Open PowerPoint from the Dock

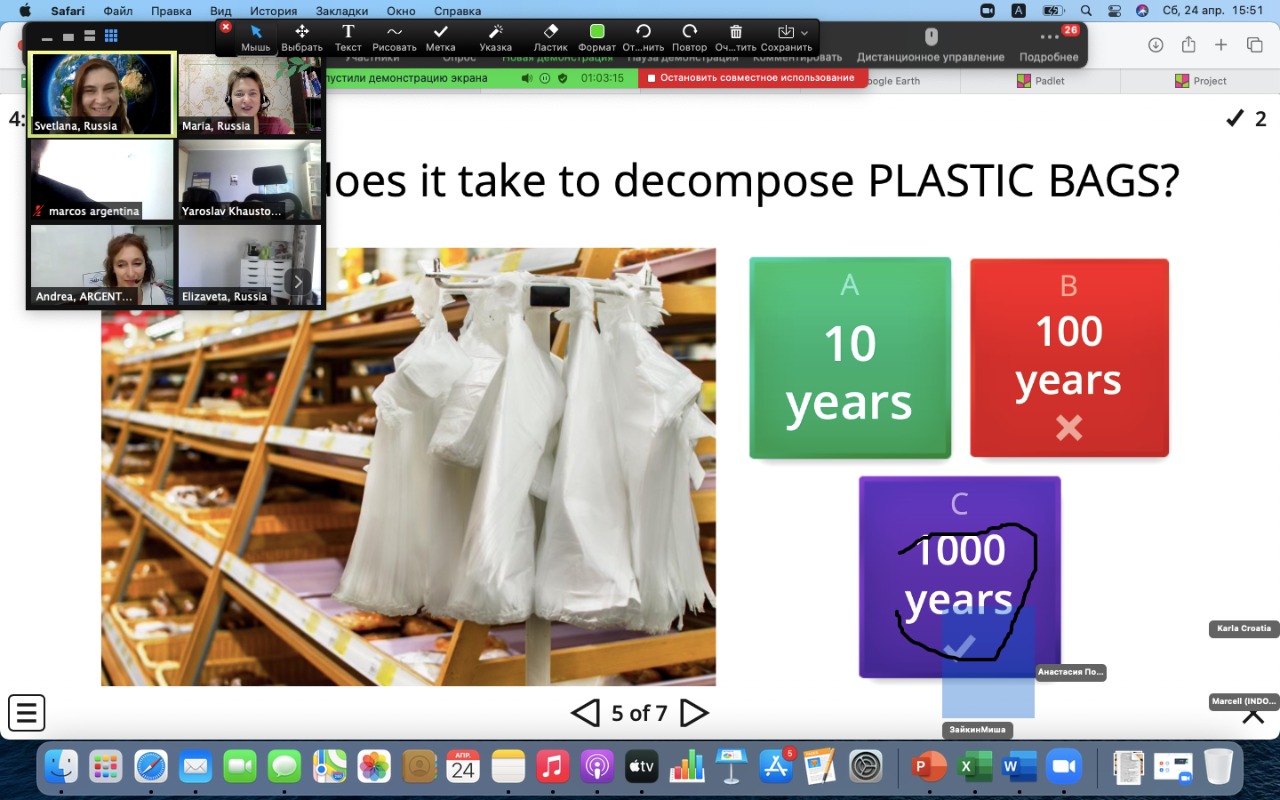pos(930,767)
